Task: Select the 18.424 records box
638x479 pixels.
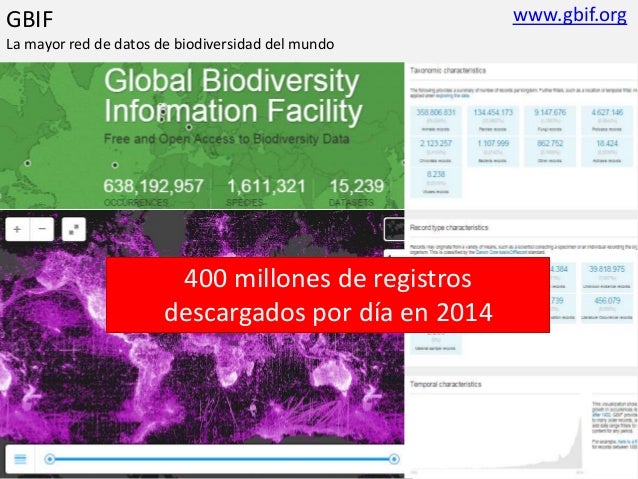Action: click(607, 151)
